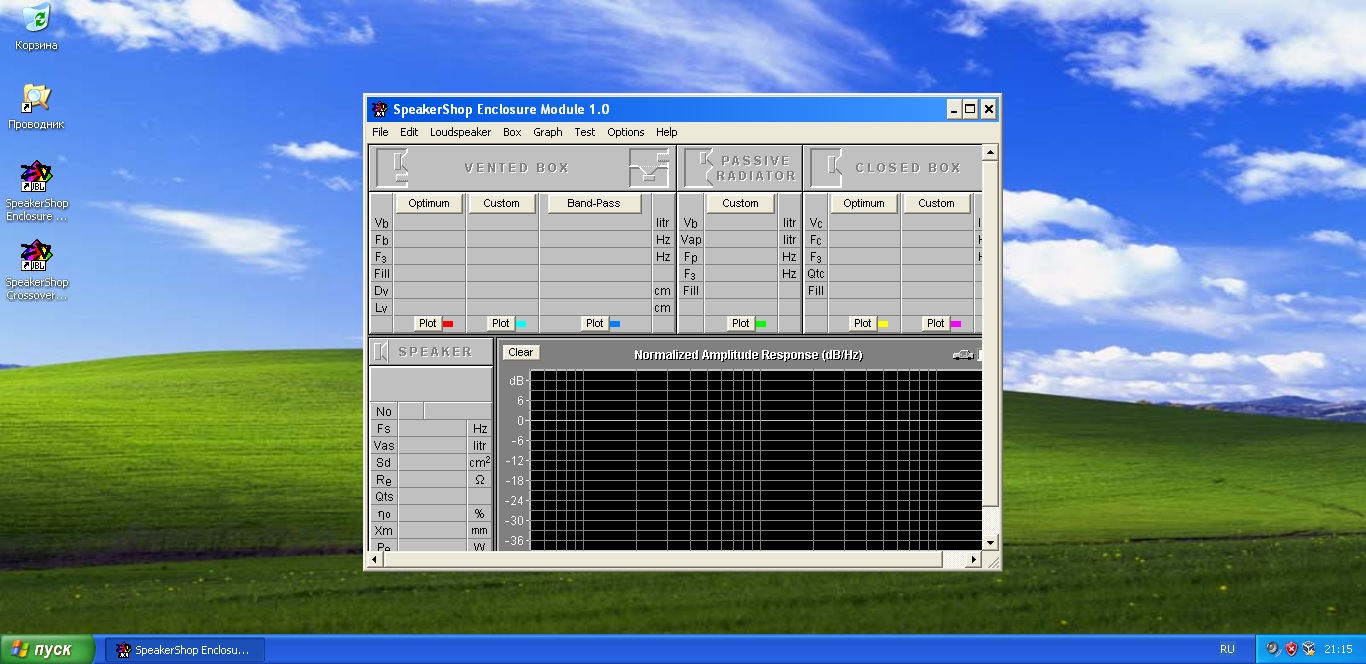This screenshot has width=1366, height=664.
Task: Click Plot button beside the green swatch
Action: coord(740,323)
